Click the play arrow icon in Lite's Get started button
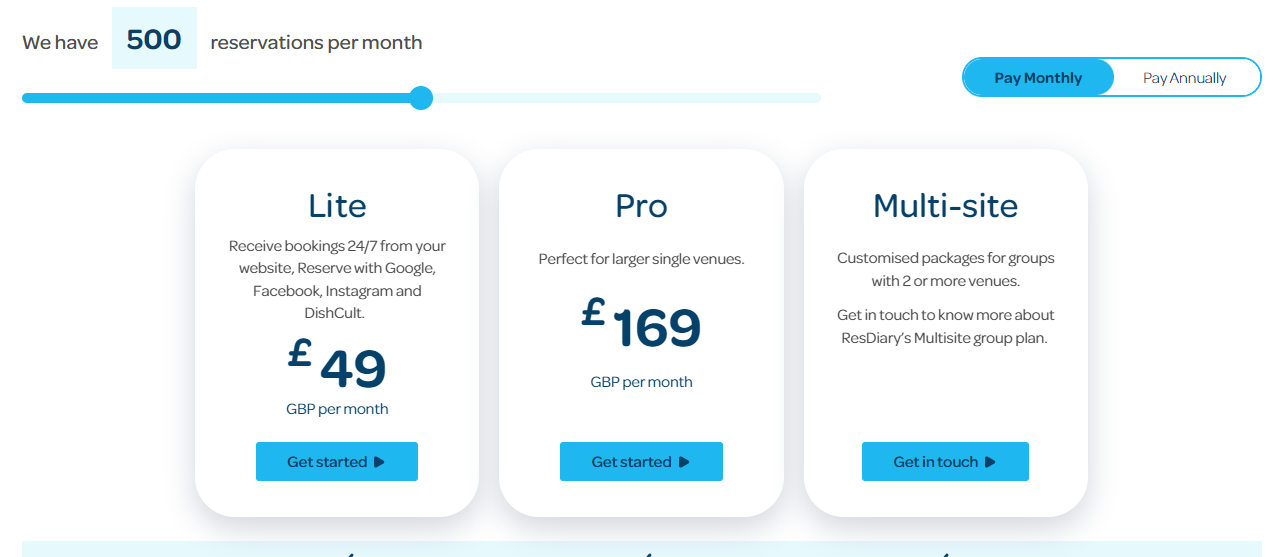This screenshot has height=557, width=1273. 379,462
